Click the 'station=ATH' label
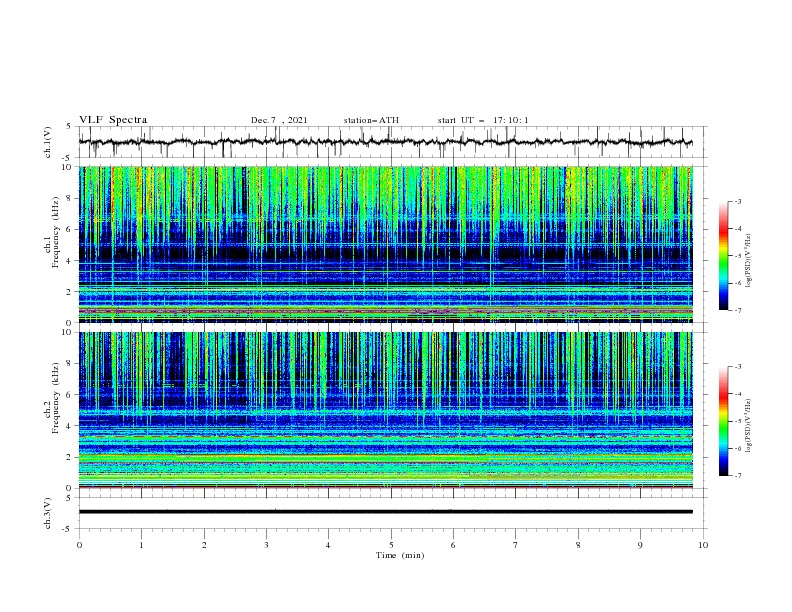 371,120
